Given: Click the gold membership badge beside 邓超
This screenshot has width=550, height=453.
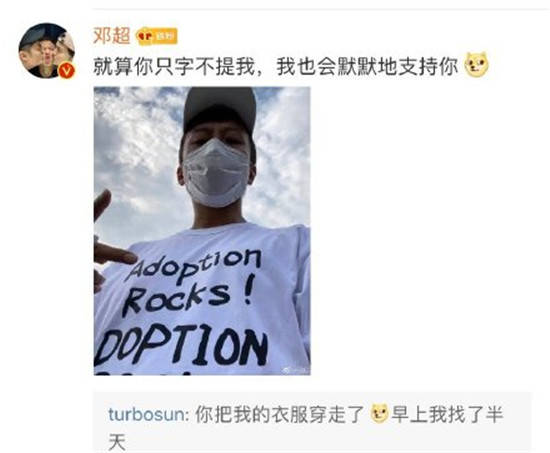Looking at the screenshot, I should (x=157, y=36).
